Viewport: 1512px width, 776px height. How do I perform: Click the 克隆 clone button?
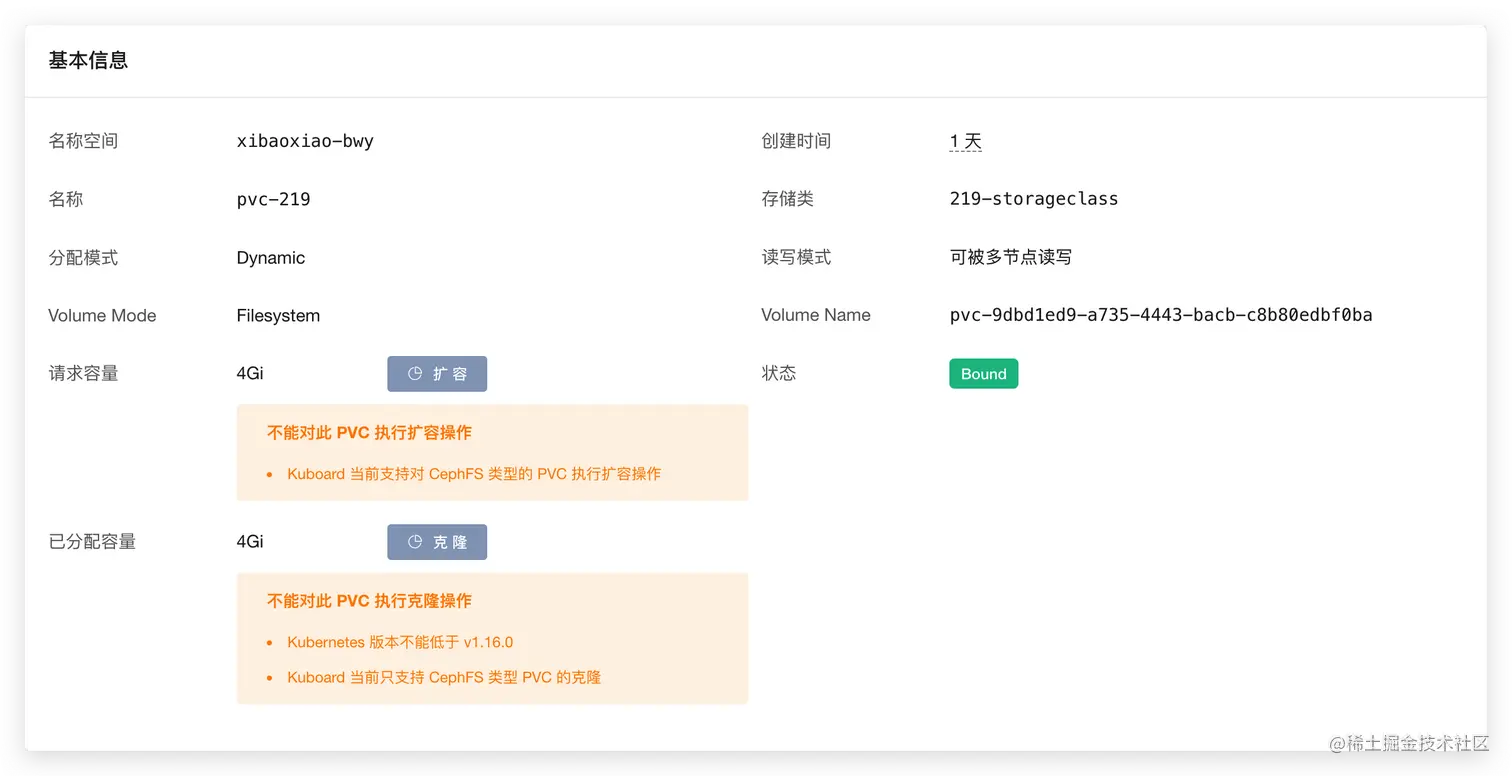click(x=437, y=542)
